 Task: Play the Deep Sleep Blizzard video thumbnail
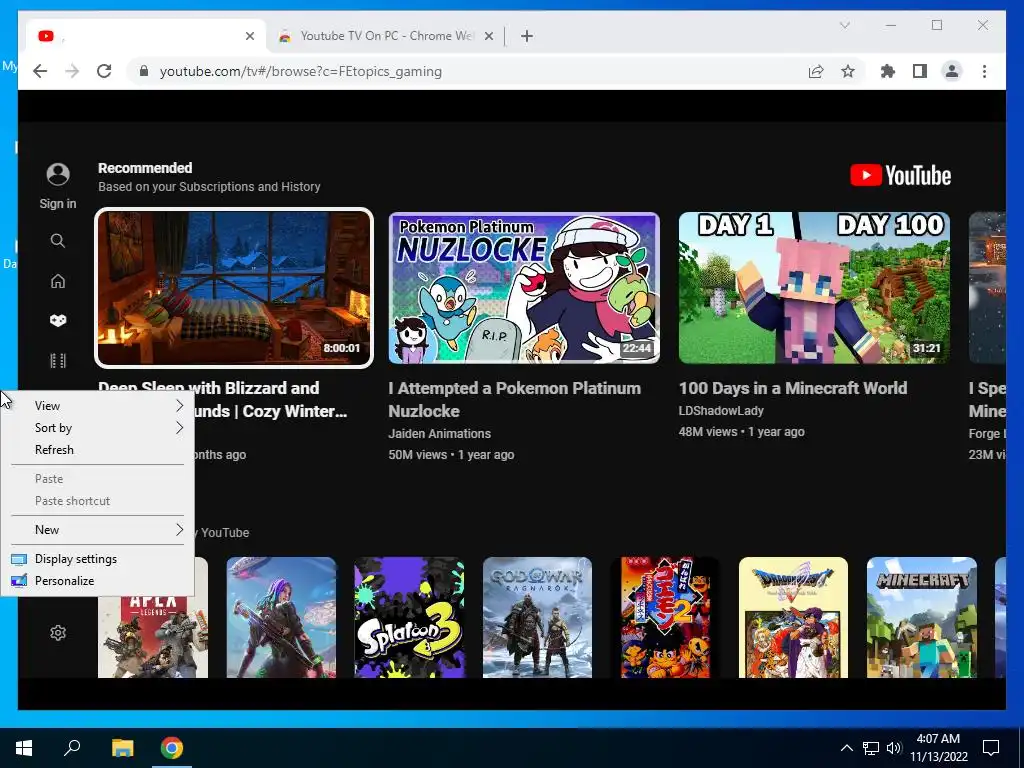[x=234, y=288]
